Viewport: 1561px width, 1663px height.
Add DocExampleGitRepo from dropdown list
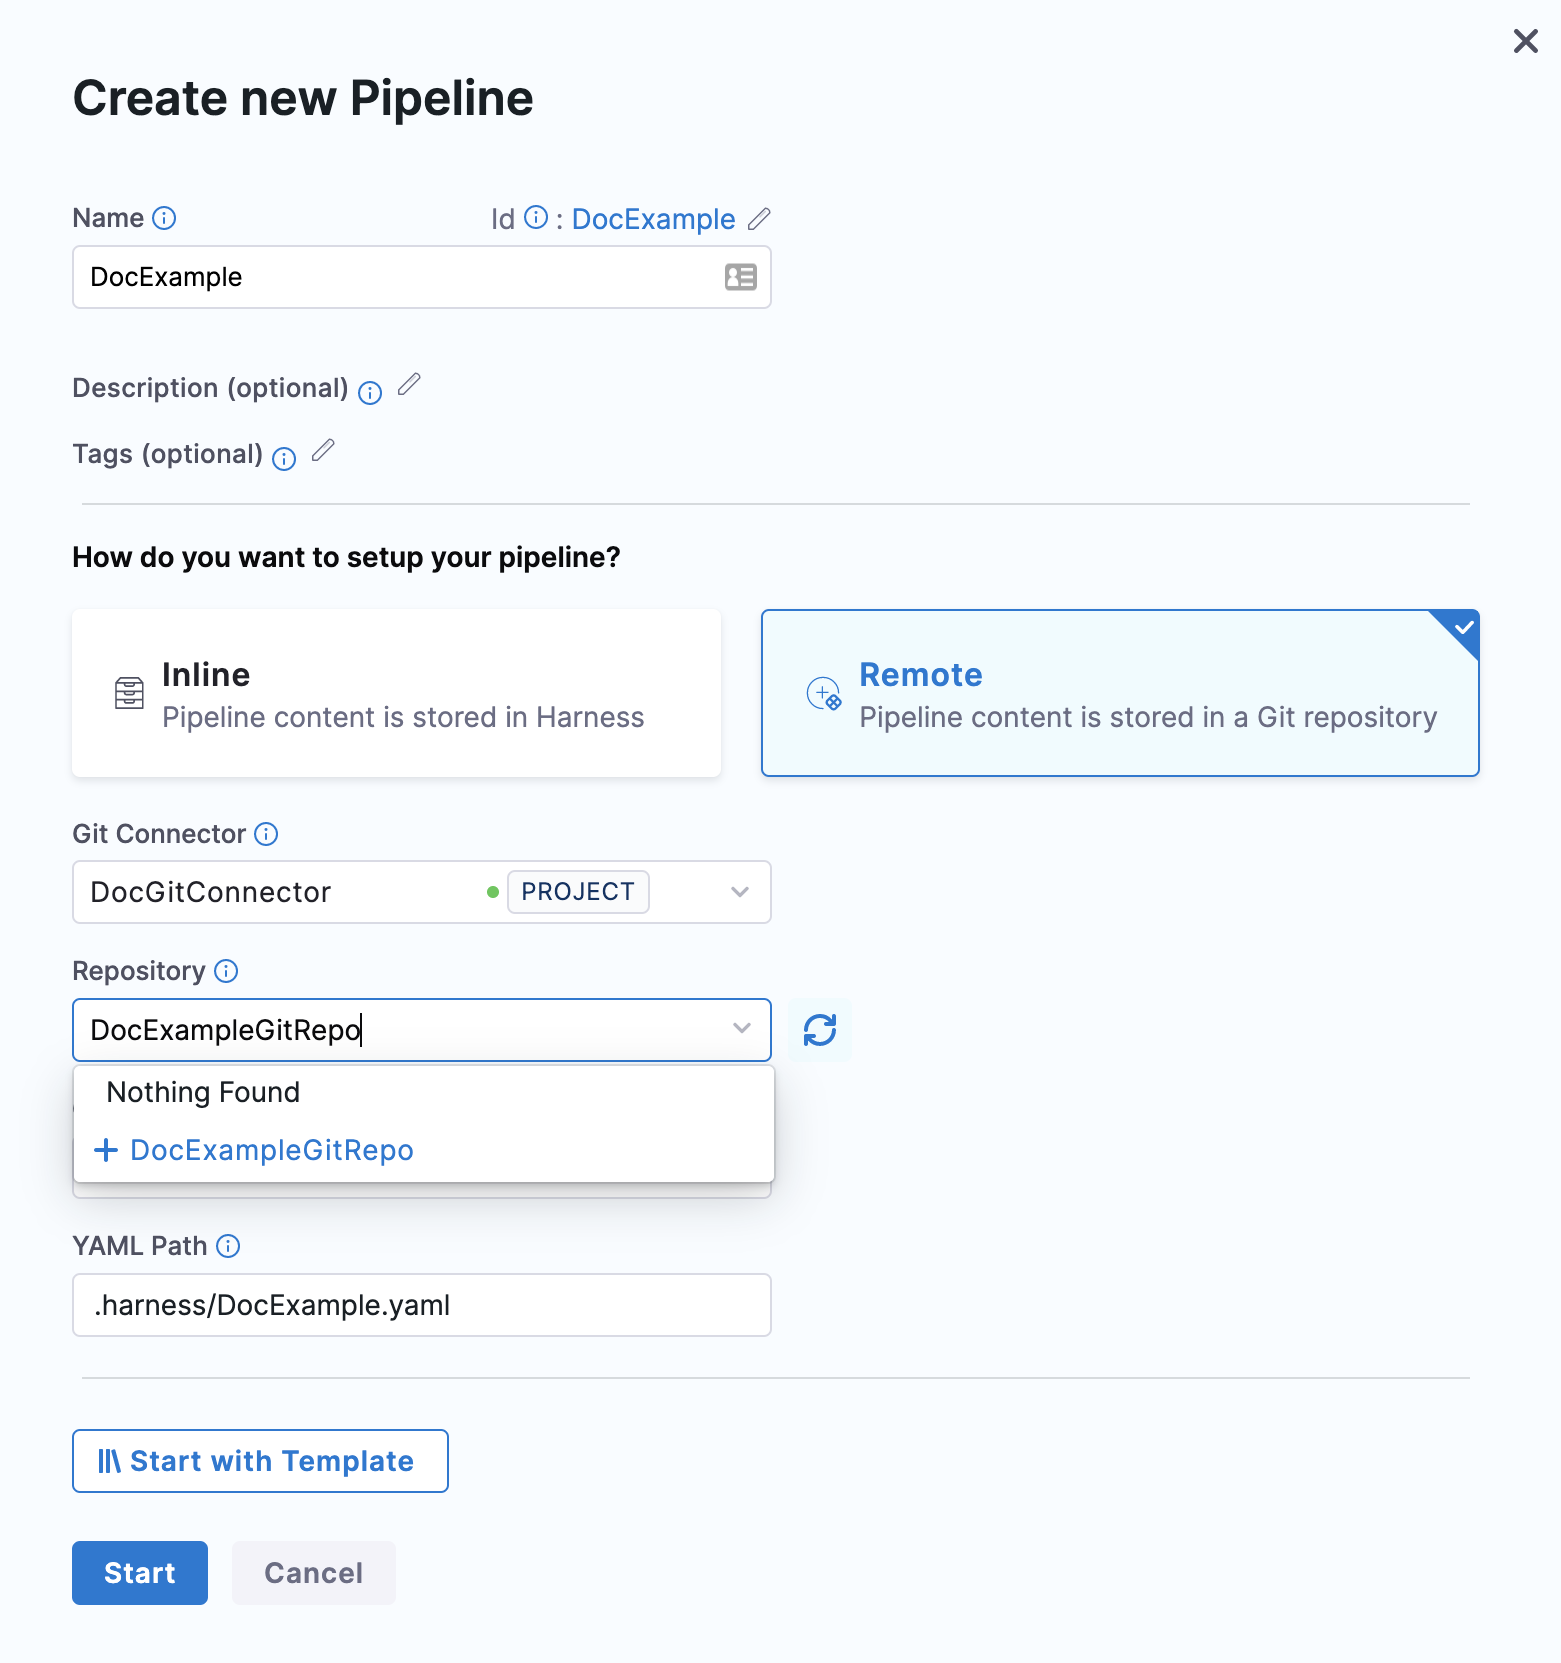click(x=271, y=1150)
